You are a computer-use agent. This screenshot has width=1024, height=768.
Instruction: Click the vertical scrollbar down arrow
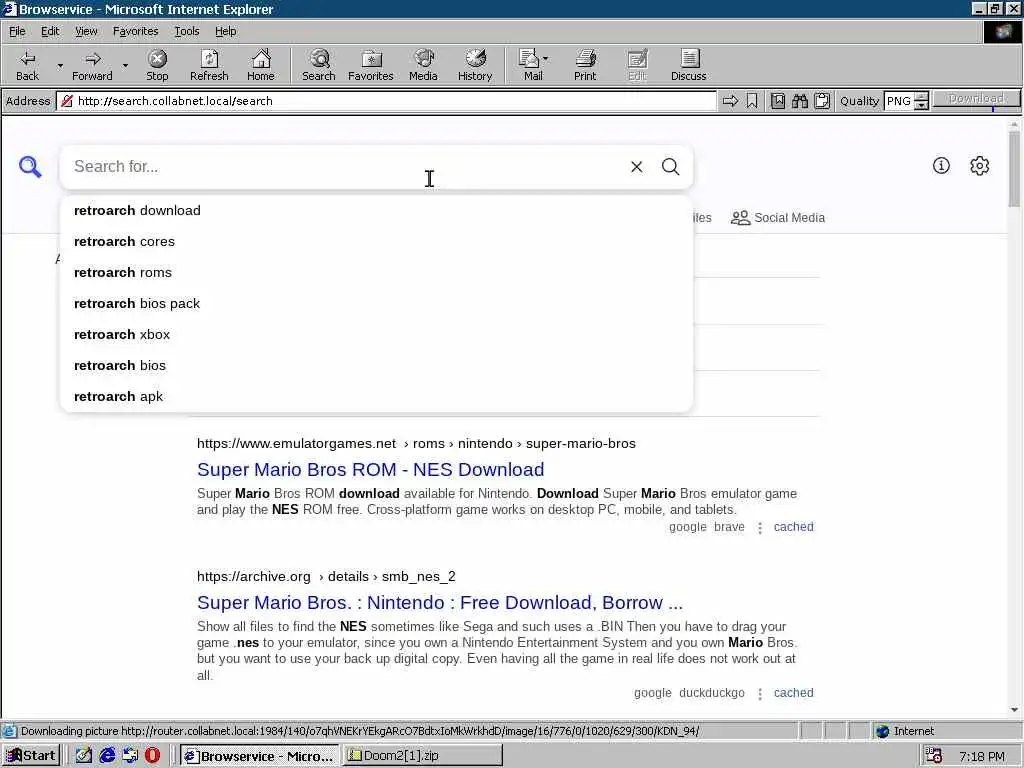click(x=1014, y=709)
